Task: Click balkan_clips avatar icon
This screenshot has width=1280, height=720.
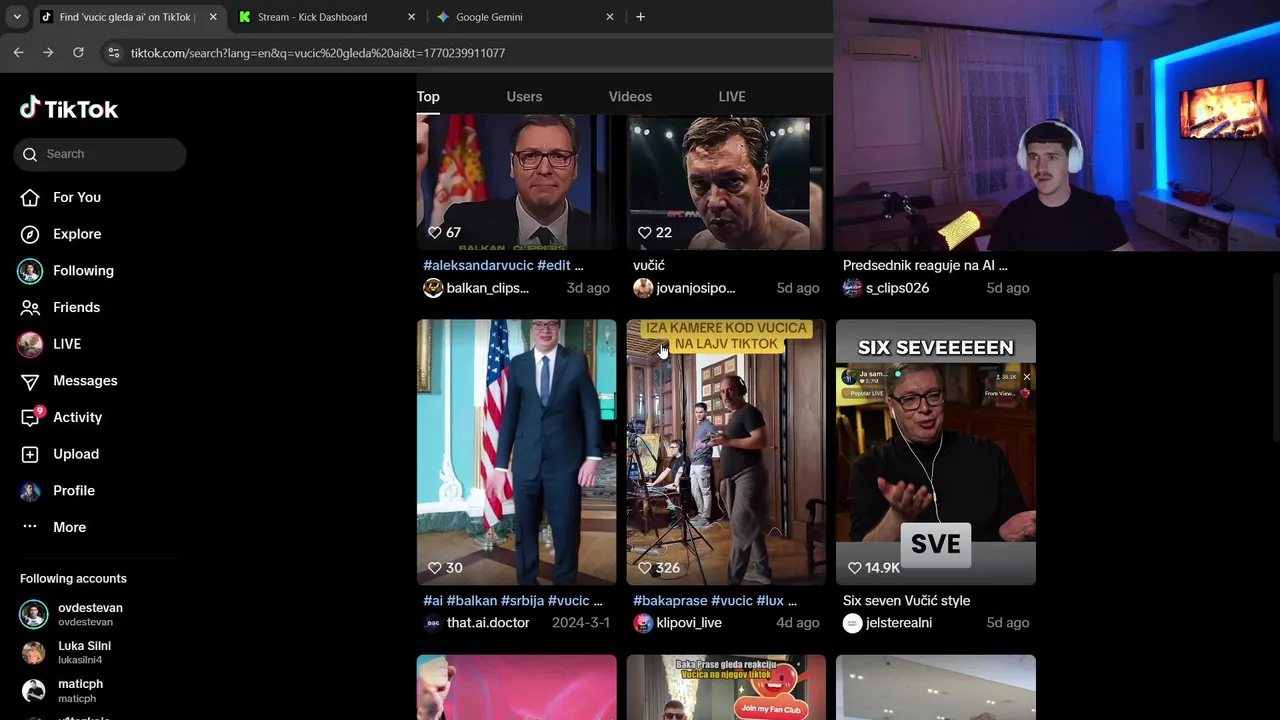Action: coord(433,288)
